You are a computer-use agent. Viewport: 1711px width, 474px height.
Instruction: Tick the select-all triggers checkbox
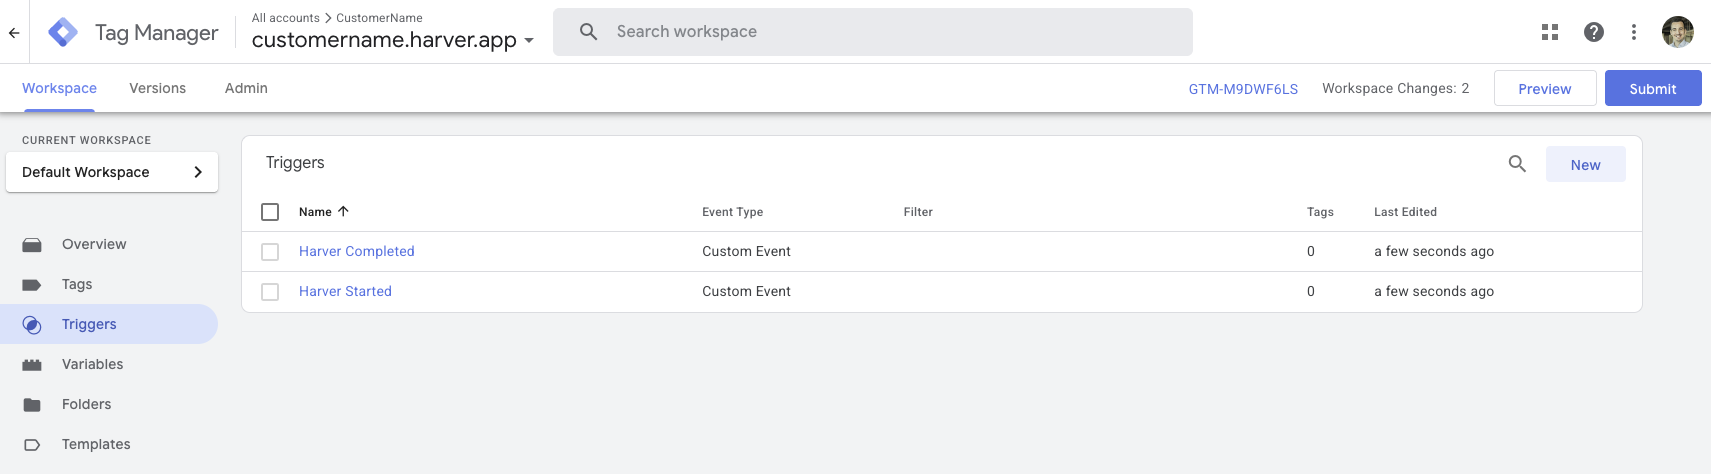(x=270, y=212)
